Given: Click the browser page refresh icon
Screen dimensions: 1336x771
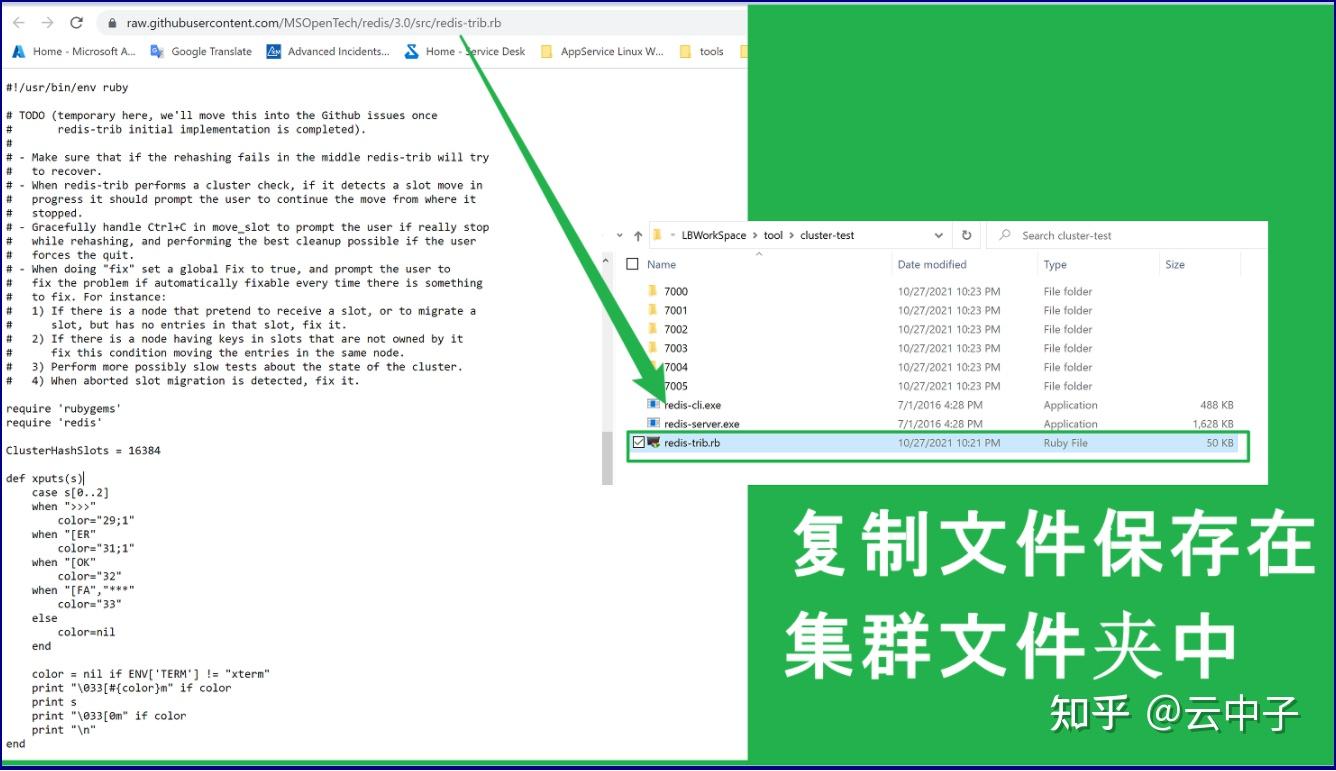Looking at the screenshot, I should pos(78,22).
